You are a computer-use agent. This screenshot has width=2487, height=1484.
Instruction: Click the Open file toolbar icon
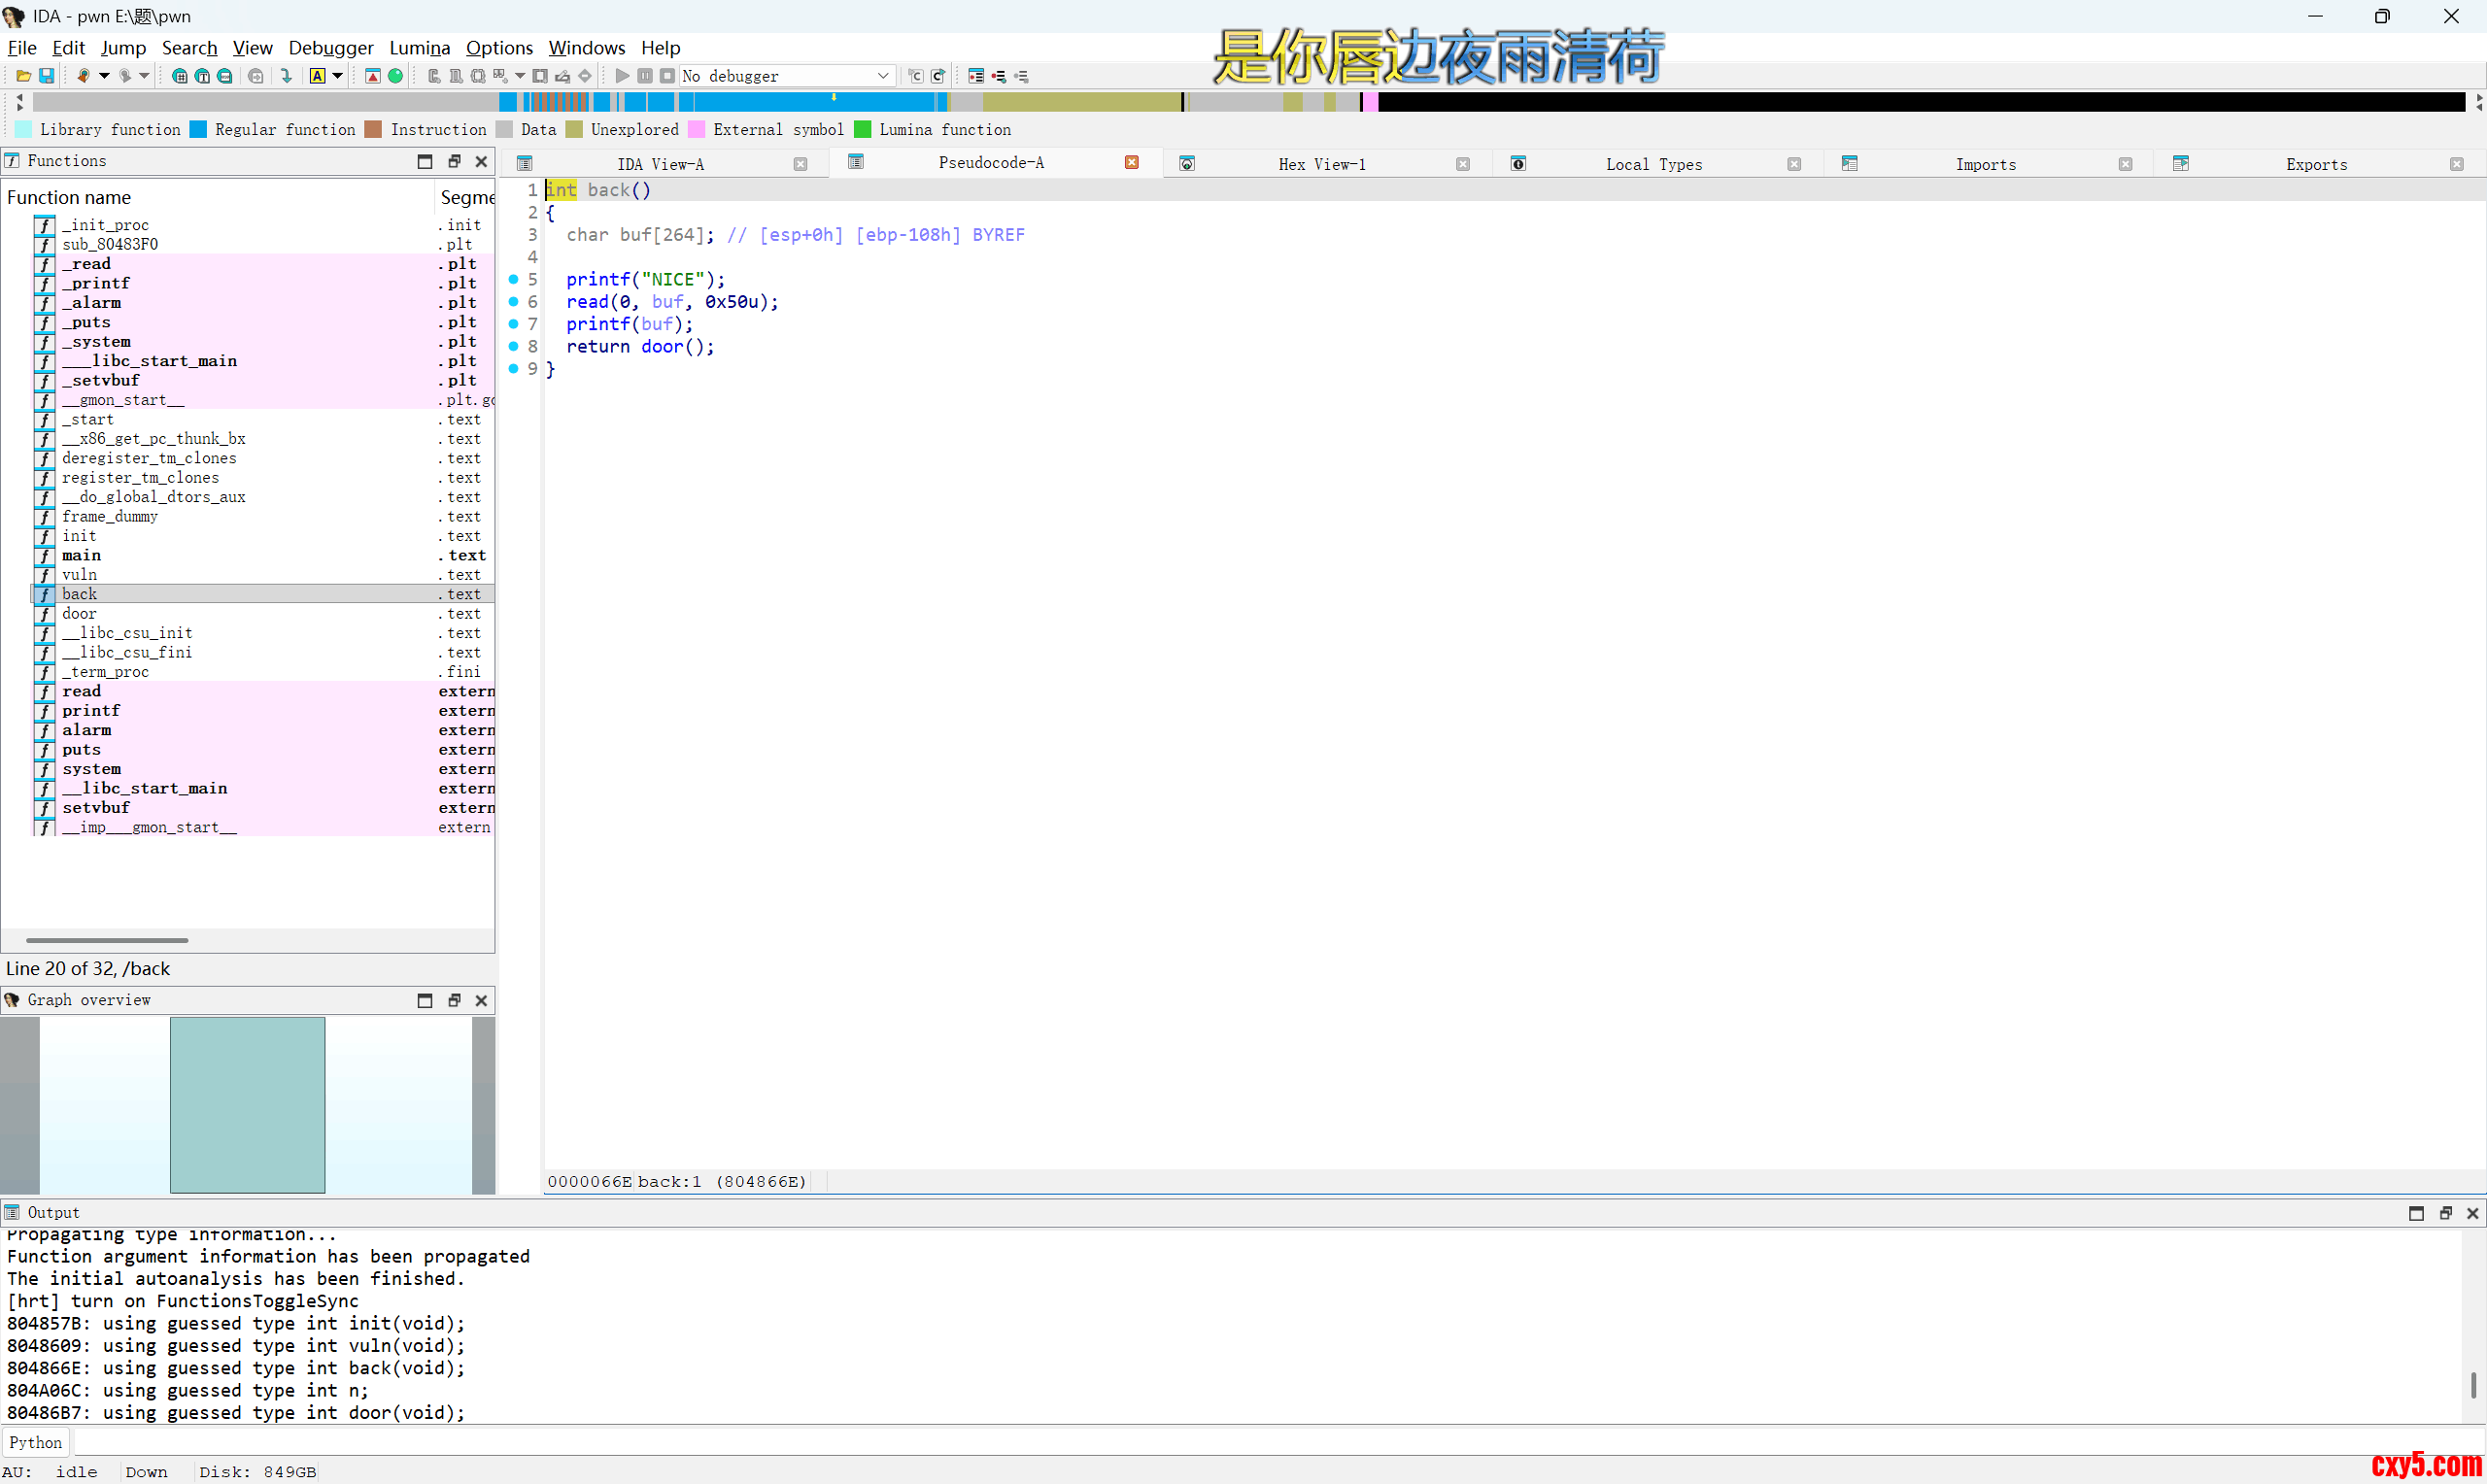23,76
